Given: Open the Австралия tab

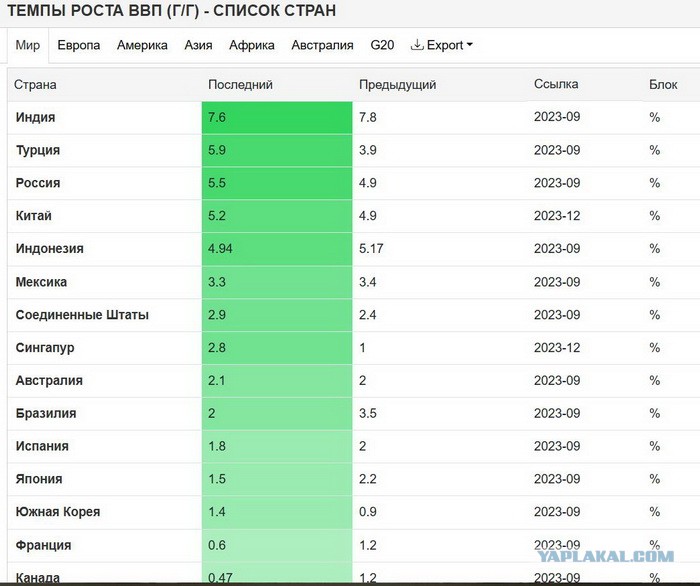Looking at the screenshot, I should click(322, 45).
